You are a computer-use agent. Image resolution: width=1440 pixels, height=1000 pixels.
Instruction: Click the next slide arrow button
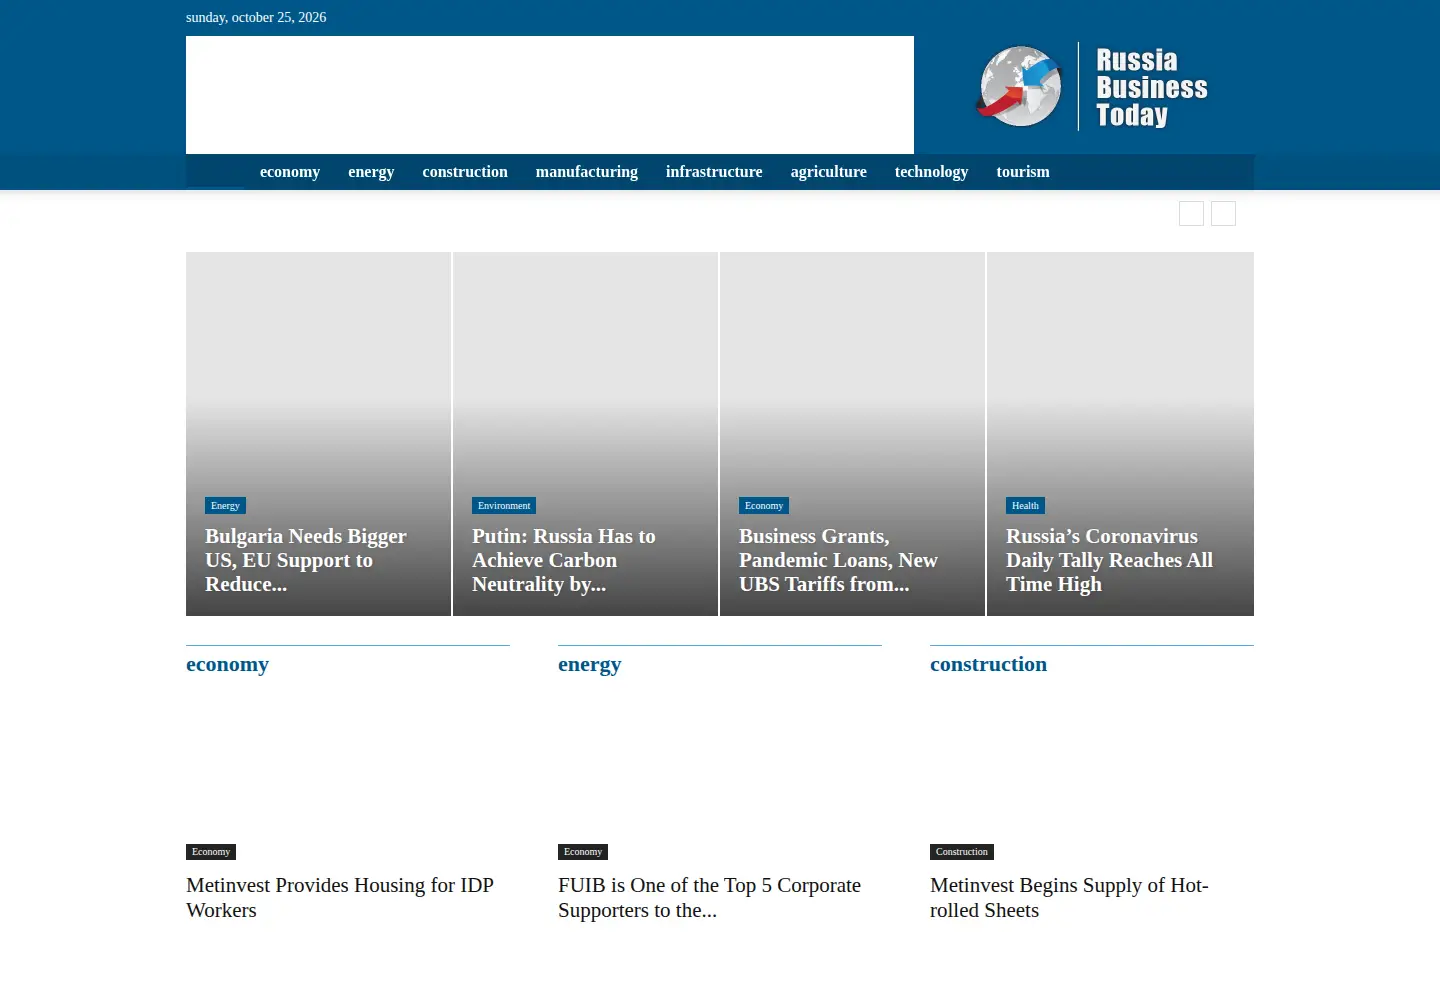1223,213
